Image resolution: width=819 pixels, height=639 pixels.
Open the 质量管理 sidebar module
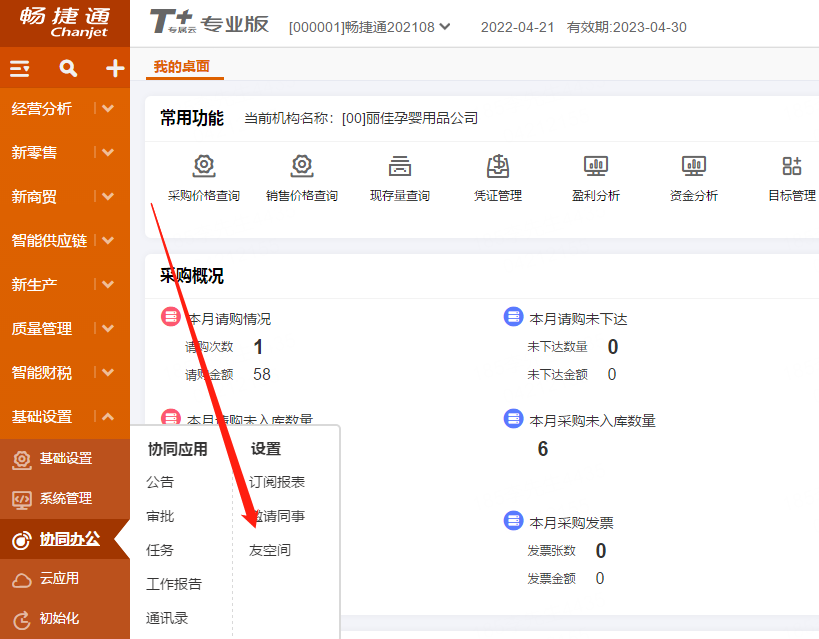point(42,328)
